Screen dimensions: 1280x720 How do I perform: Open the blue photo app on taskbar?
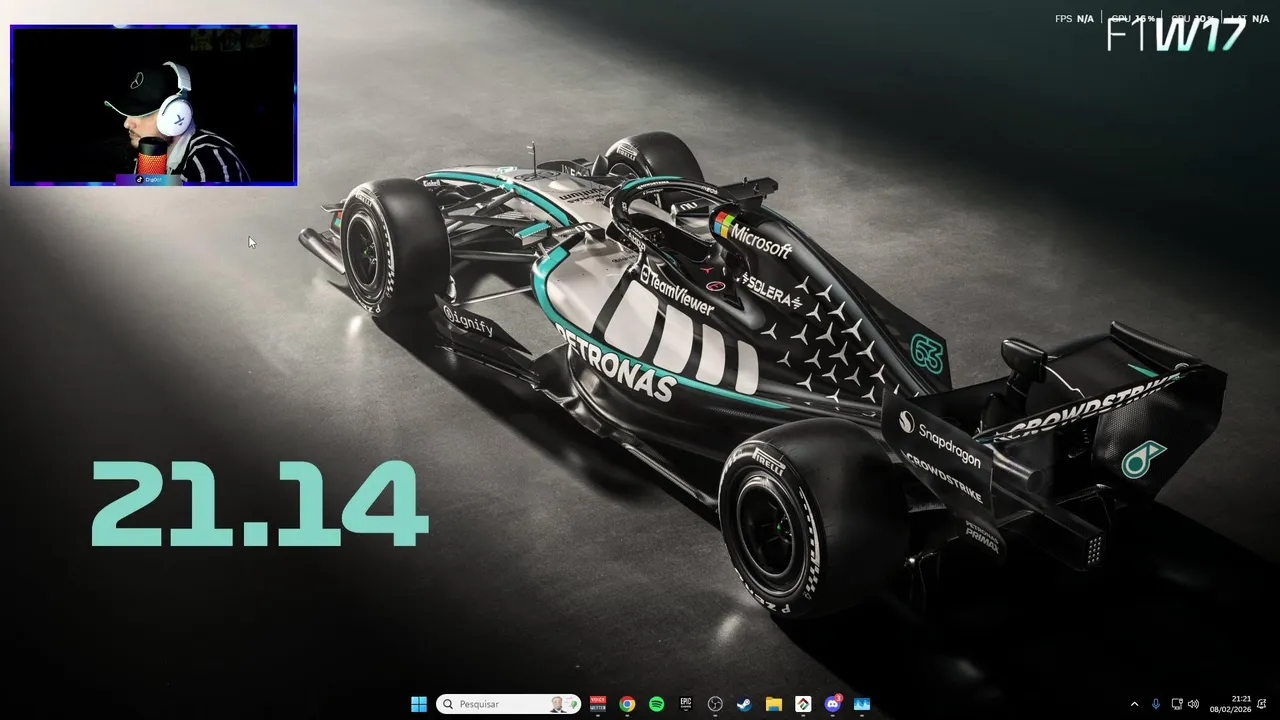click(x=862, y=704)
